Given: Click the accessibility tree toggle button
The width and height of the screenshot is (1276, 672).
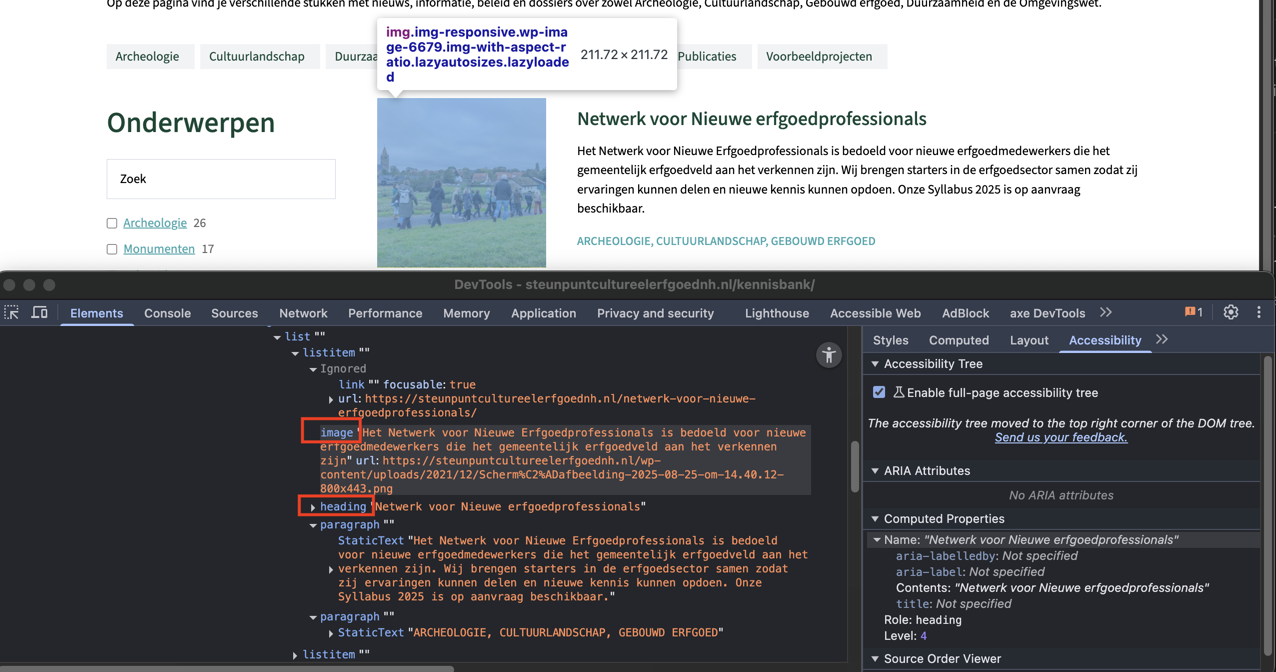Looking at the screenshot, I should (828, 355).
